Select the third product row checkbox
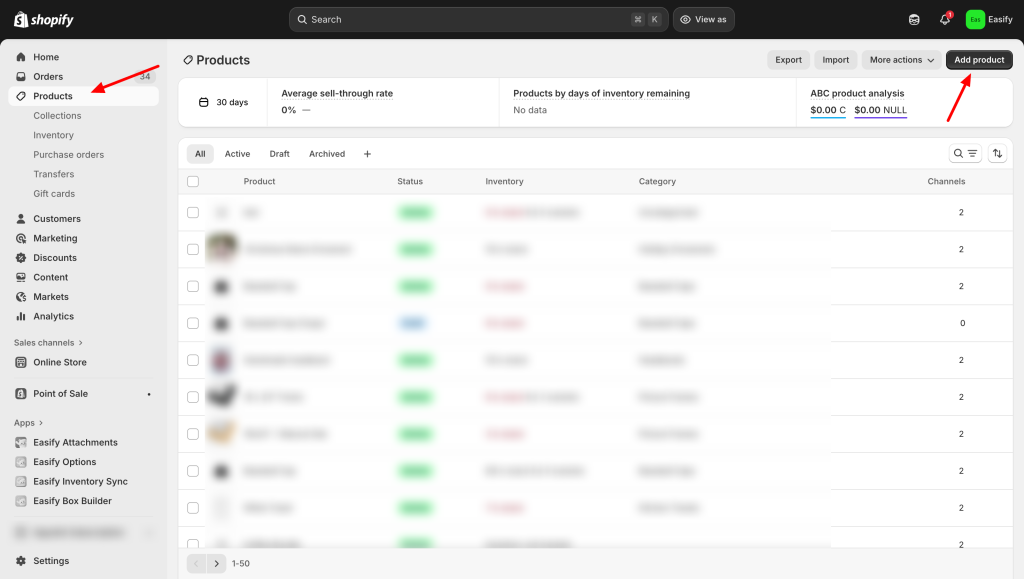This screenshot has height=579, width=1024. [x=193, y=287]
